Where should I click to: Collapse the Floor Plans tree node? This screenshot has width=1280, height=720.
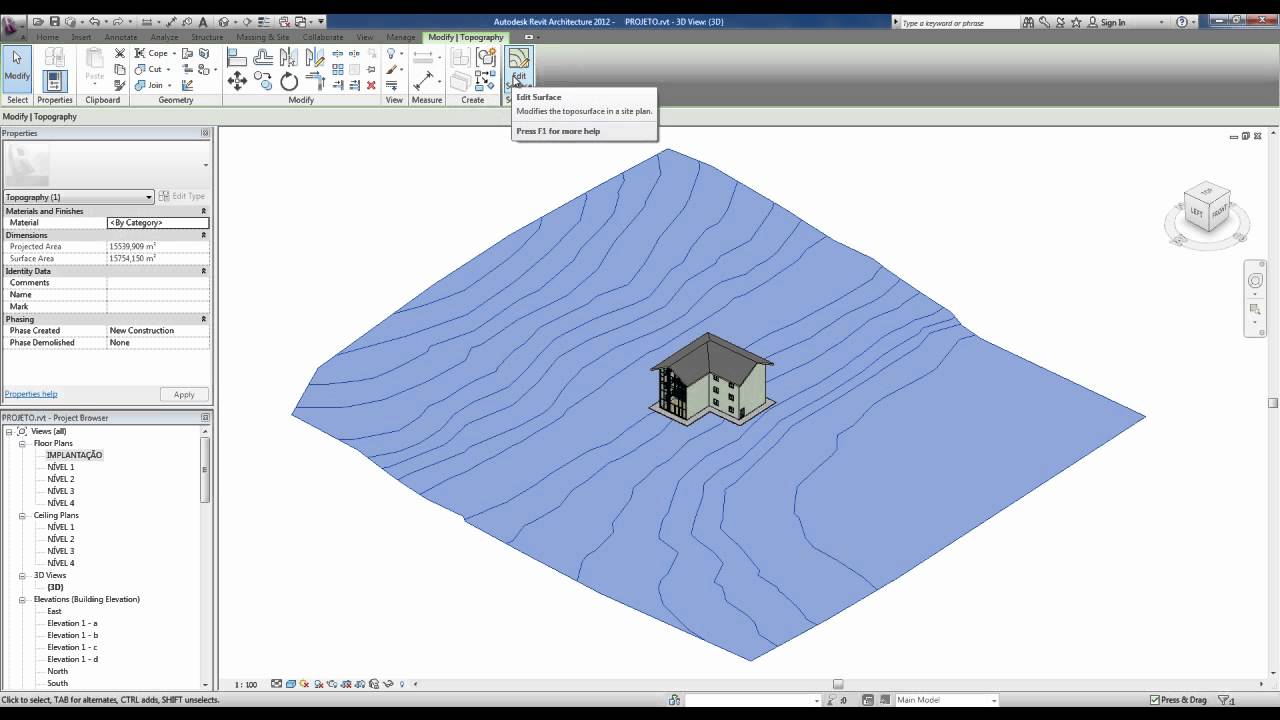[22, 443]
